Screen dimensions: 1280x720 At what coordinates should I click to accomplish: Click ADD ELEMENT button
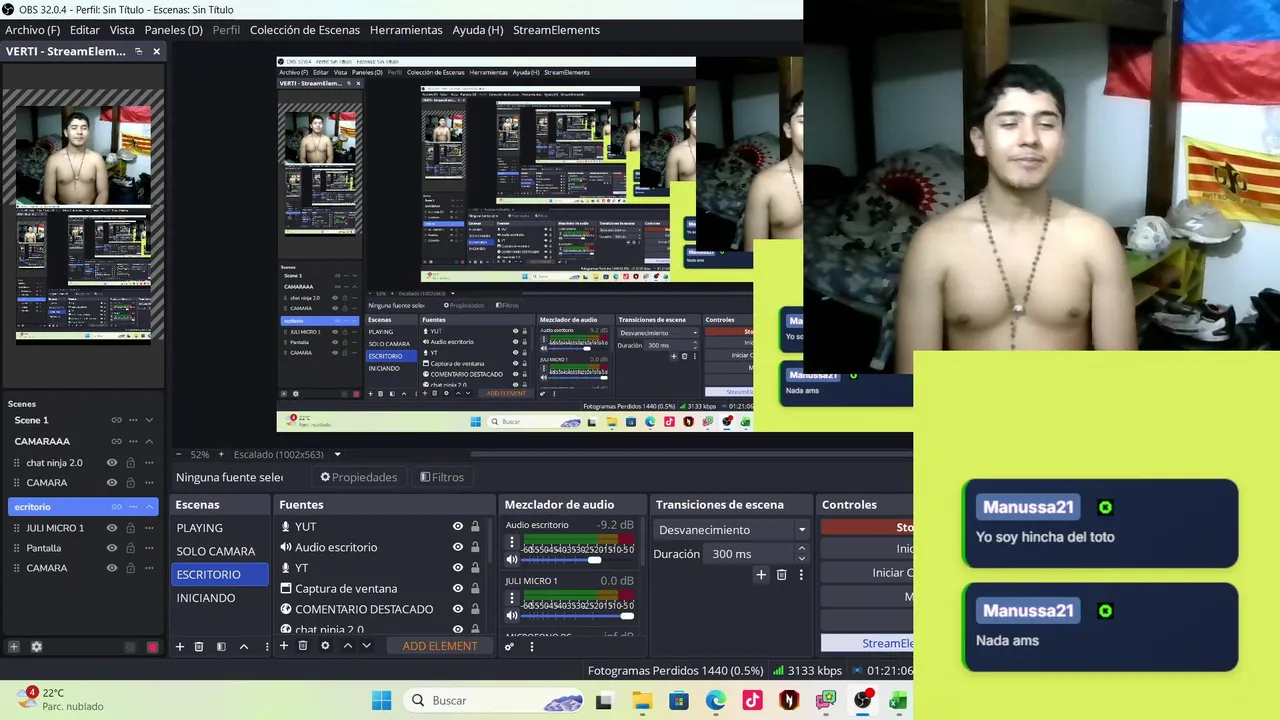[440, 646]
